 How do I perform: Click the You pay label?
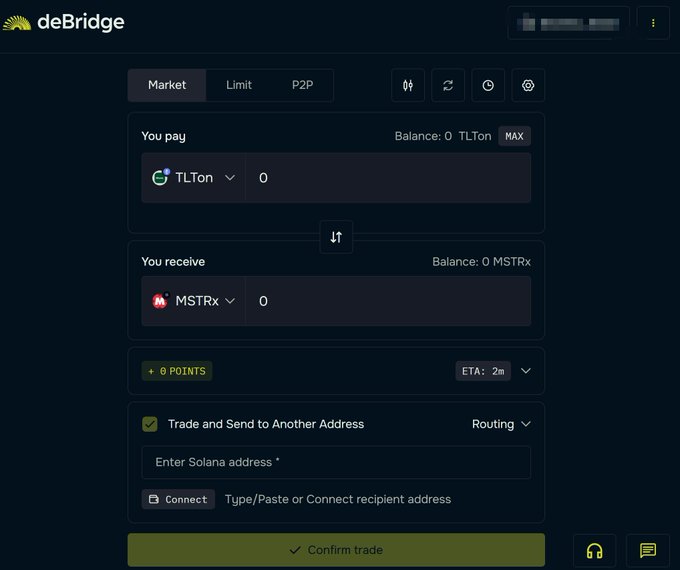pos(163,136)
